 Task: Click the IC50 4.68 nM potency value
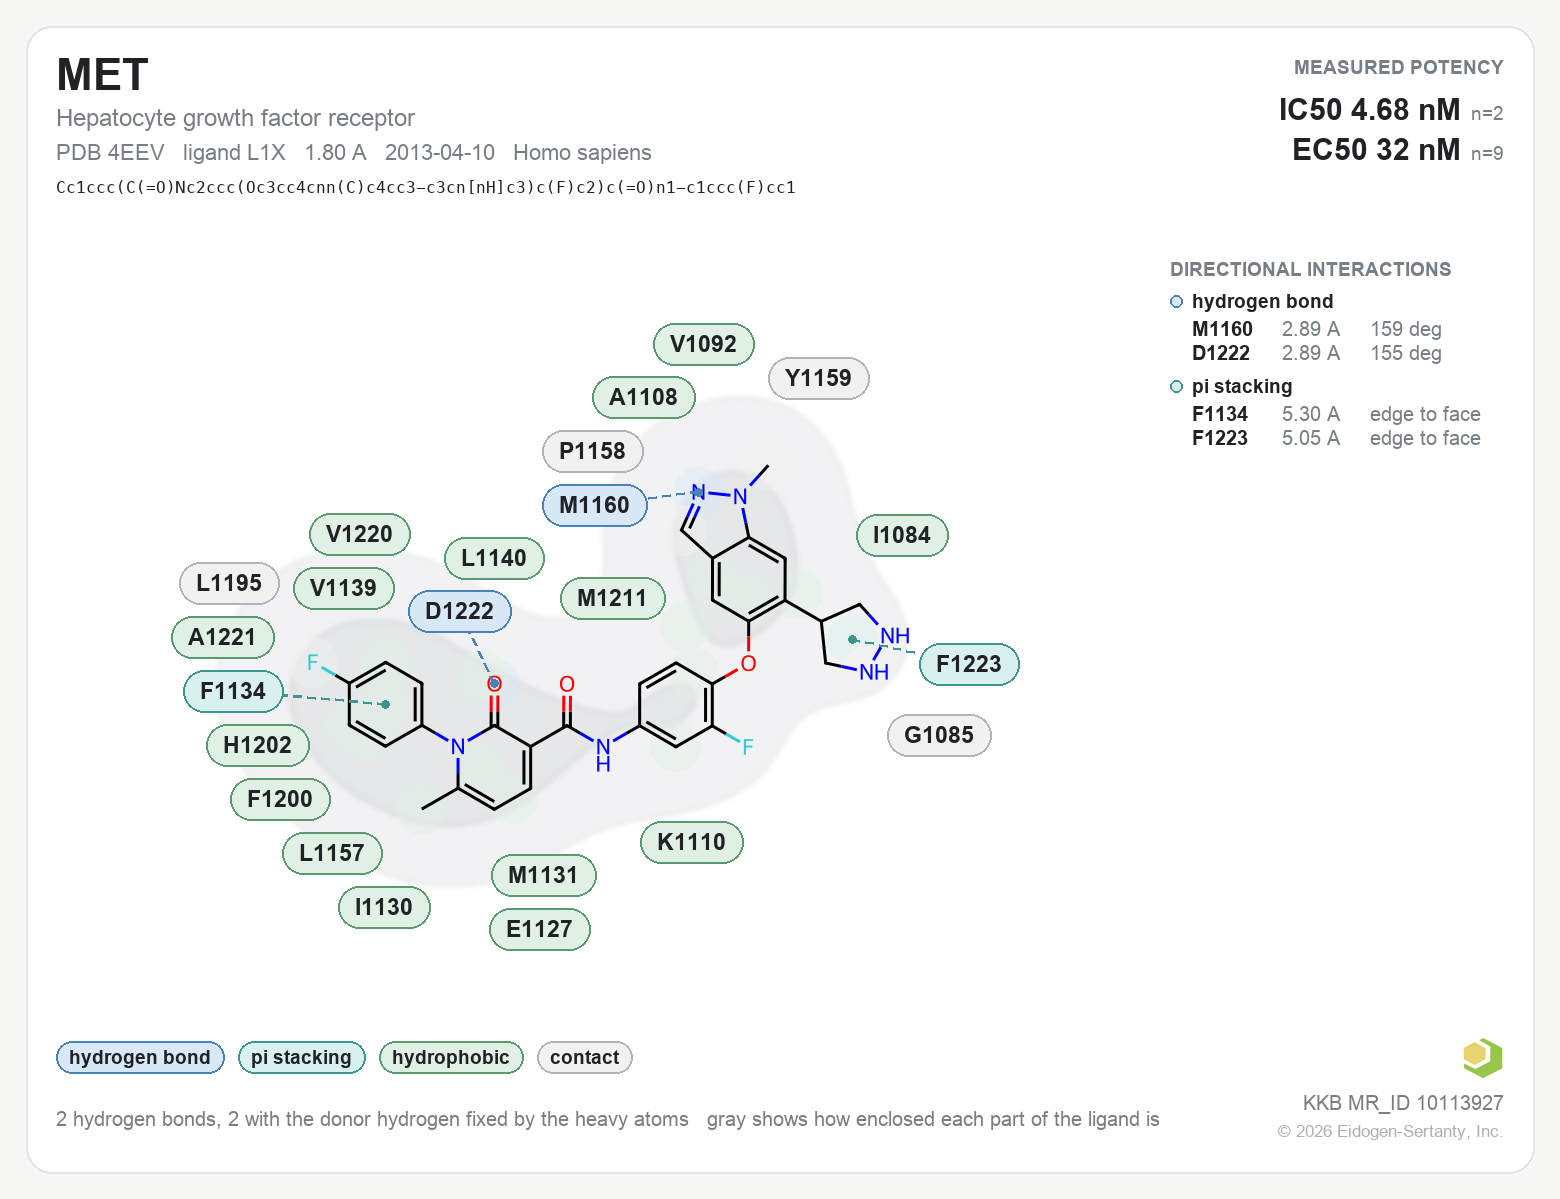[1369, 109]
